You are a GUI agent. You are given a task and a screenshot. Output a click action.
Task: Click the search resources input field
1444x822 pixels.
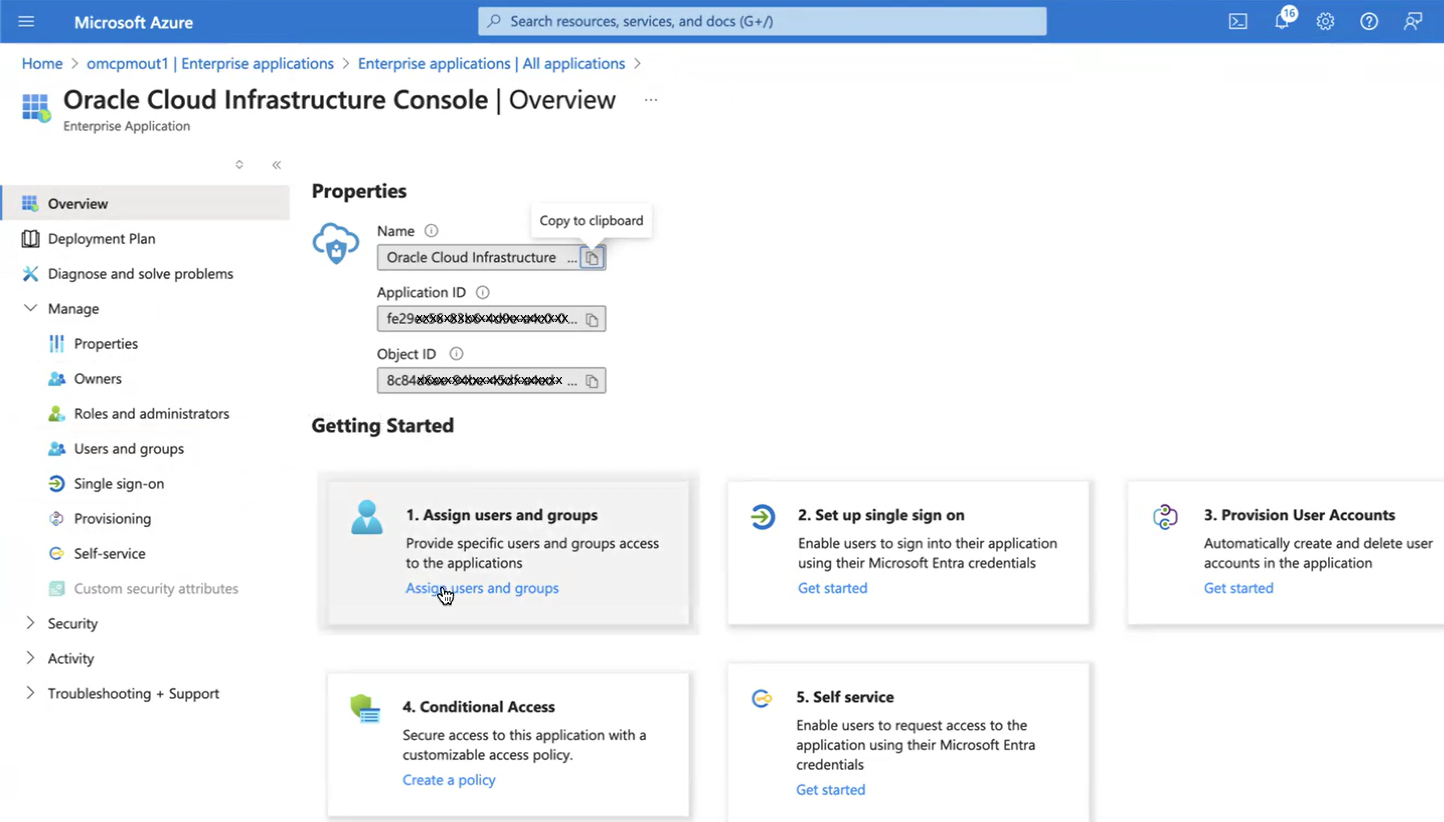tap(761, 21)
